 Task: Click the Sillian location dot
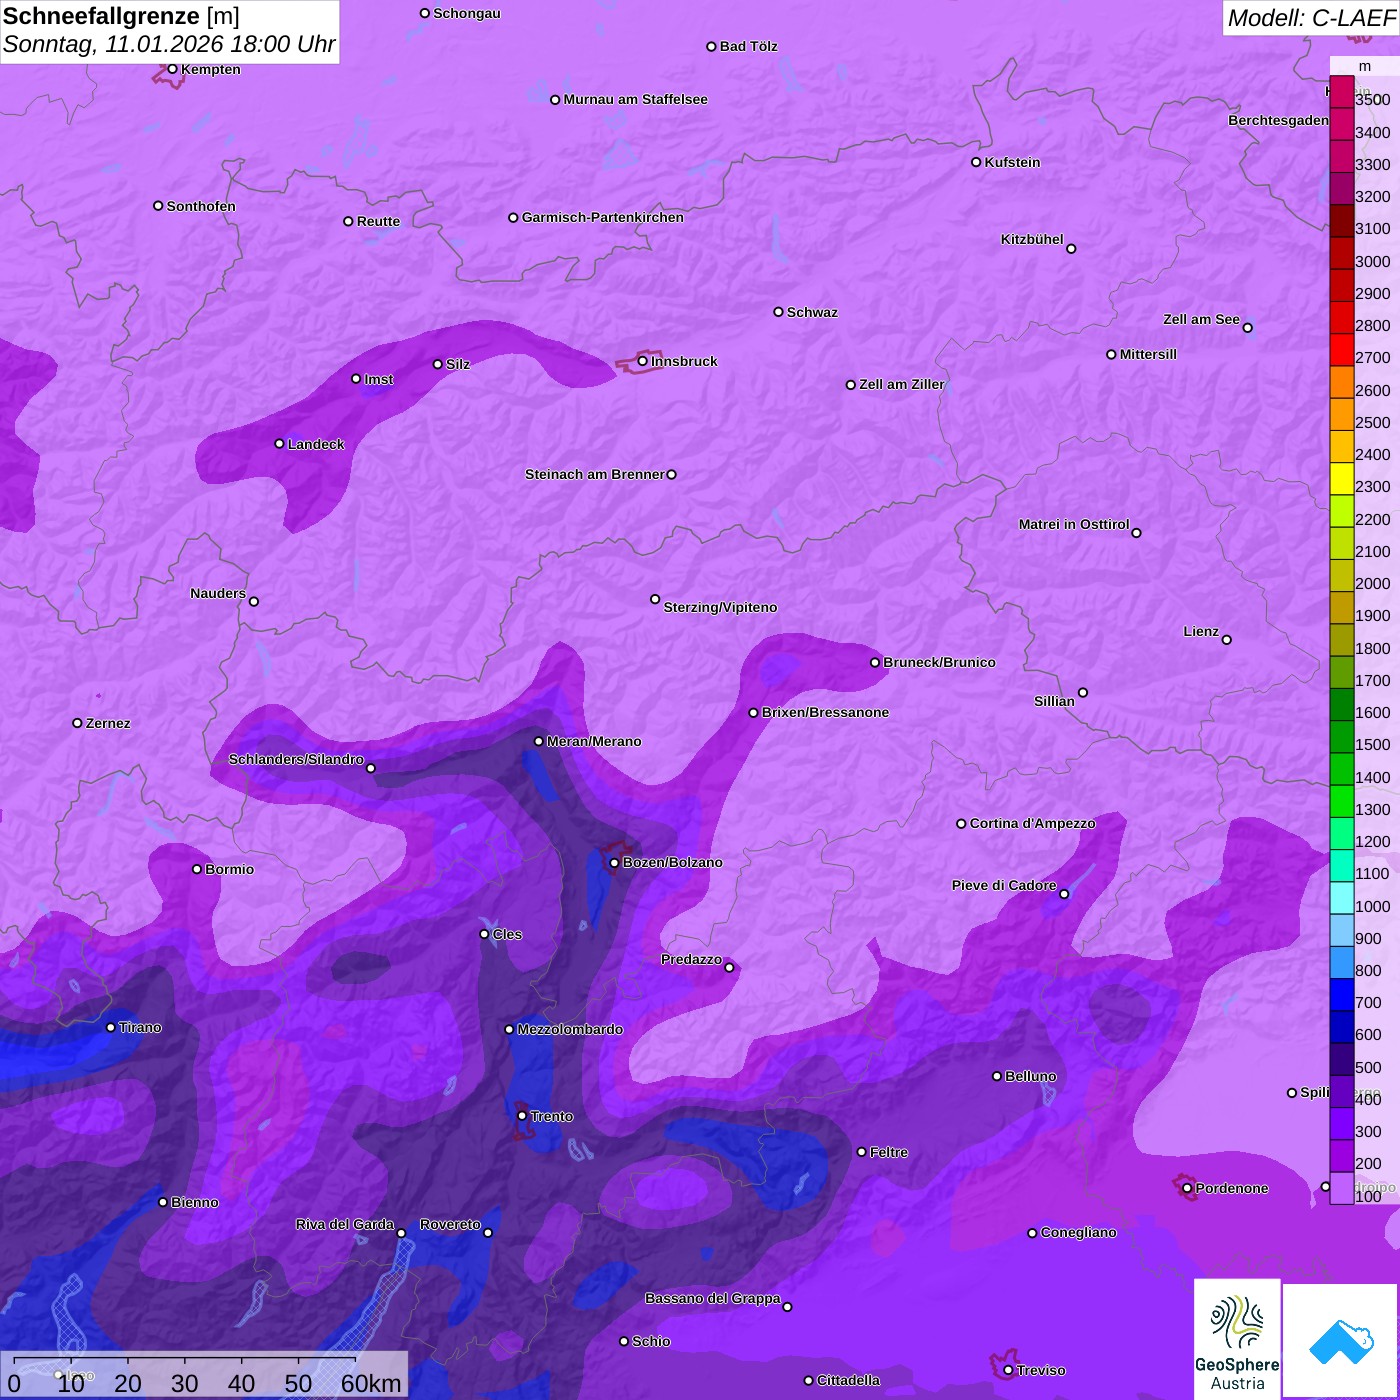1083,692
